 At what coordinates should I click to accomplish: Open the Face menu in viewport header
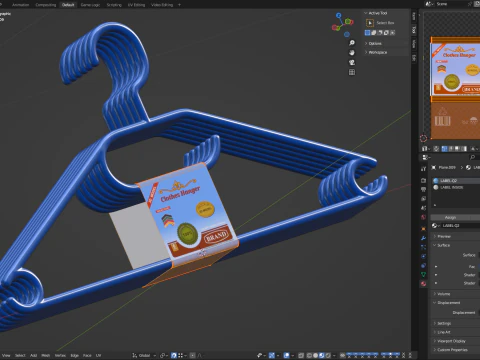click(x=87, y=355)
